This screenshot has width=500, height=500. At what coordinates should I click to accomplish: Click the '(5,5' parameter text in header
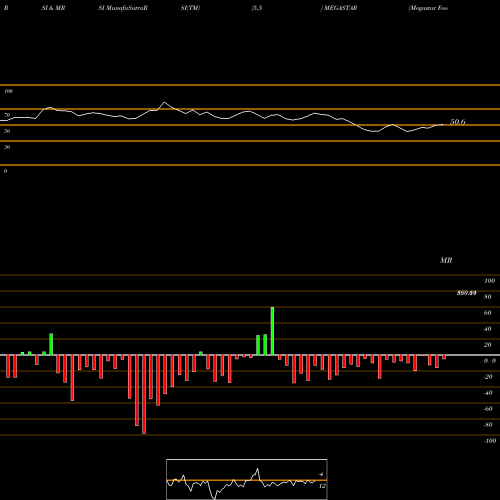point(257,8)
